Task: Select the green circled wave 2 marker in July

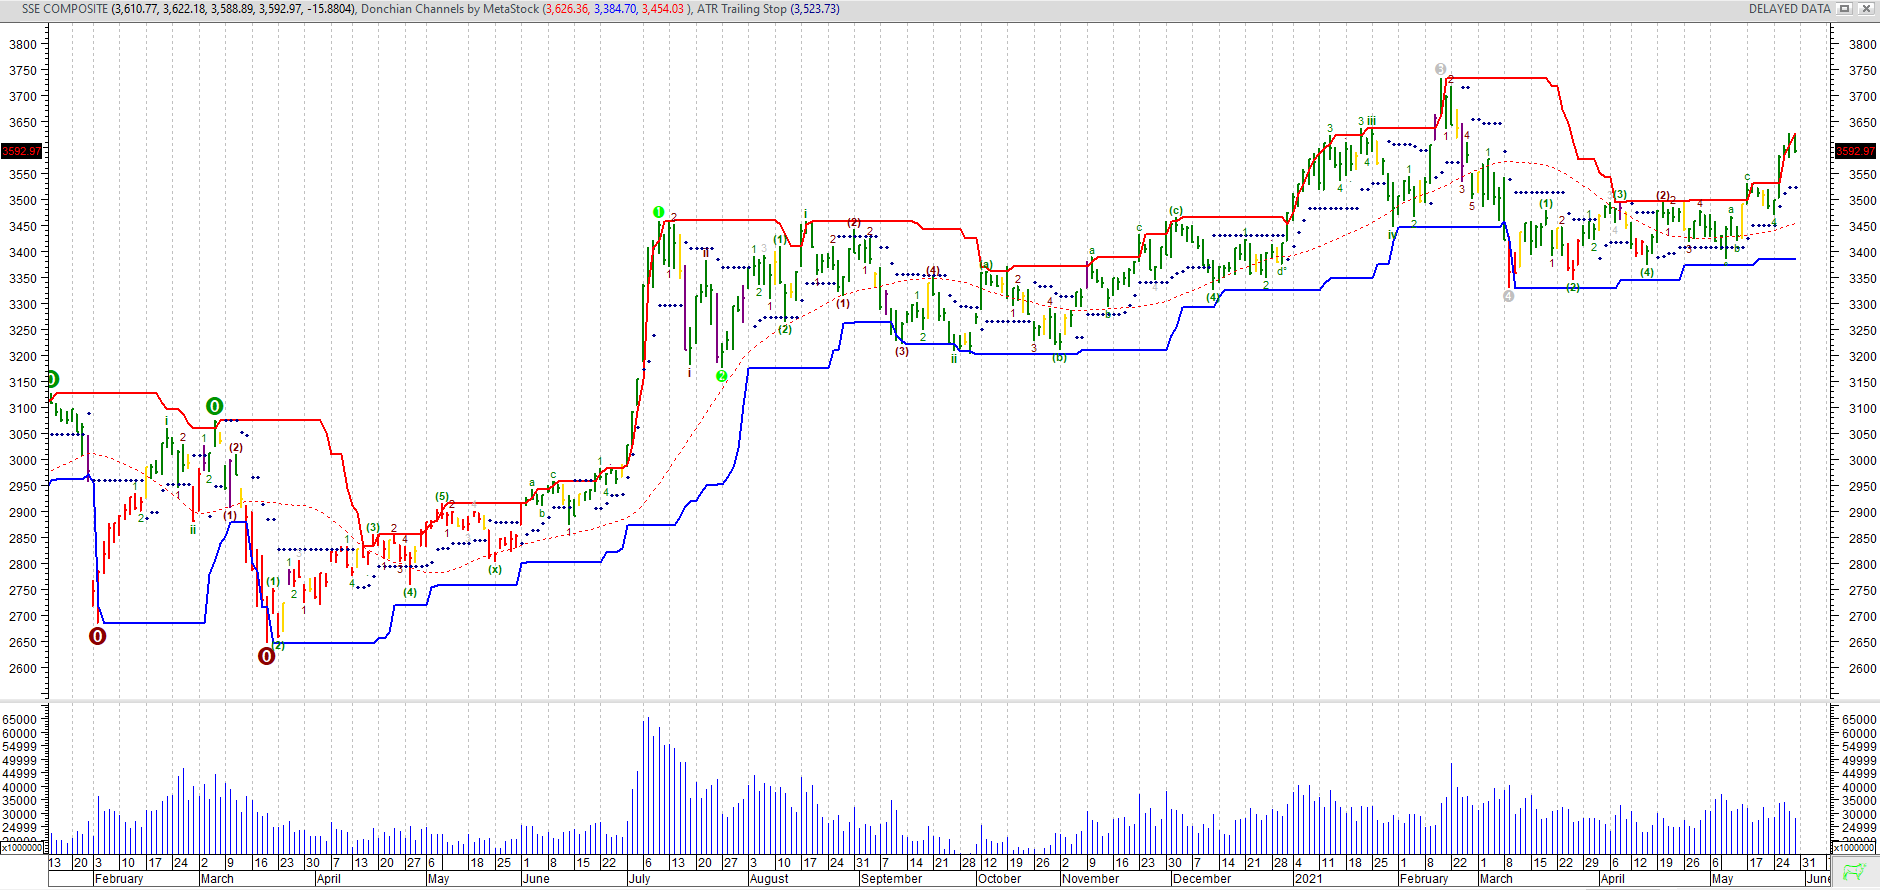Action: (721, 376)
